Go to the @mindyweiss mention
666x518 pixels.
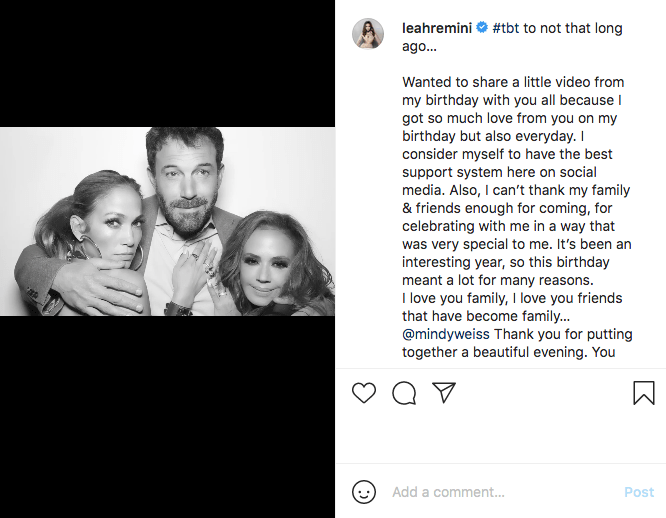446,334
